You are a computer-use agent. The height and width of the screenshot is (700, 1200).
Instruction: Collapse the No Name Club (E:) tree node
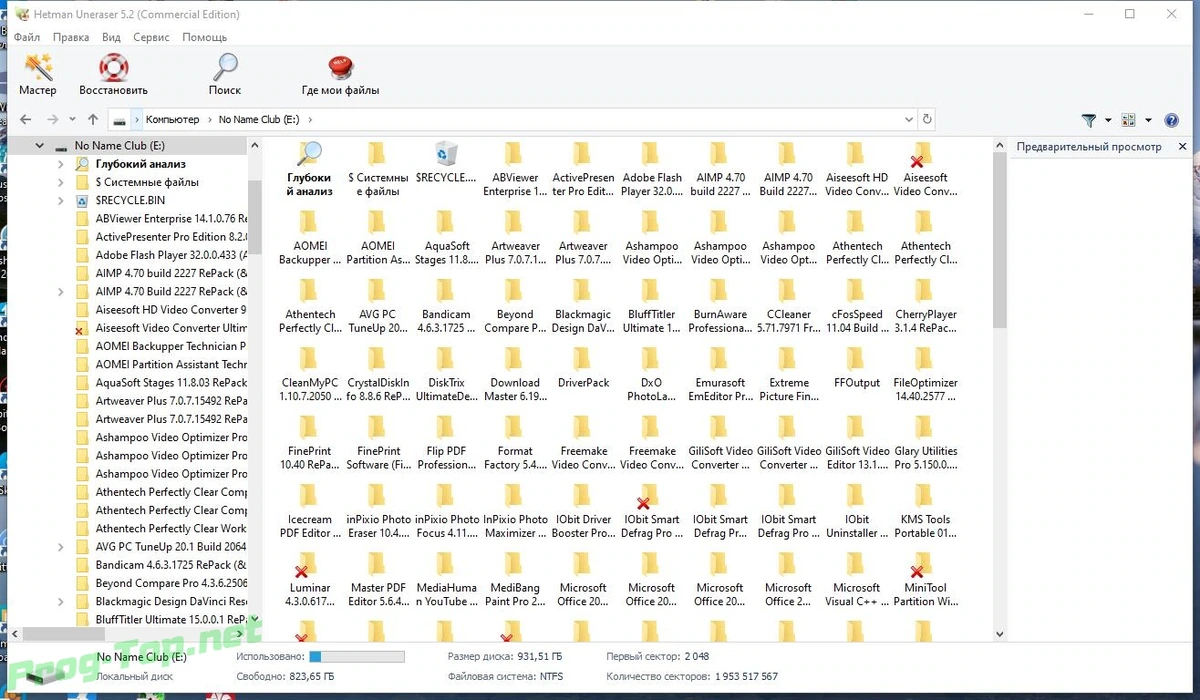(x=39, y=146)
